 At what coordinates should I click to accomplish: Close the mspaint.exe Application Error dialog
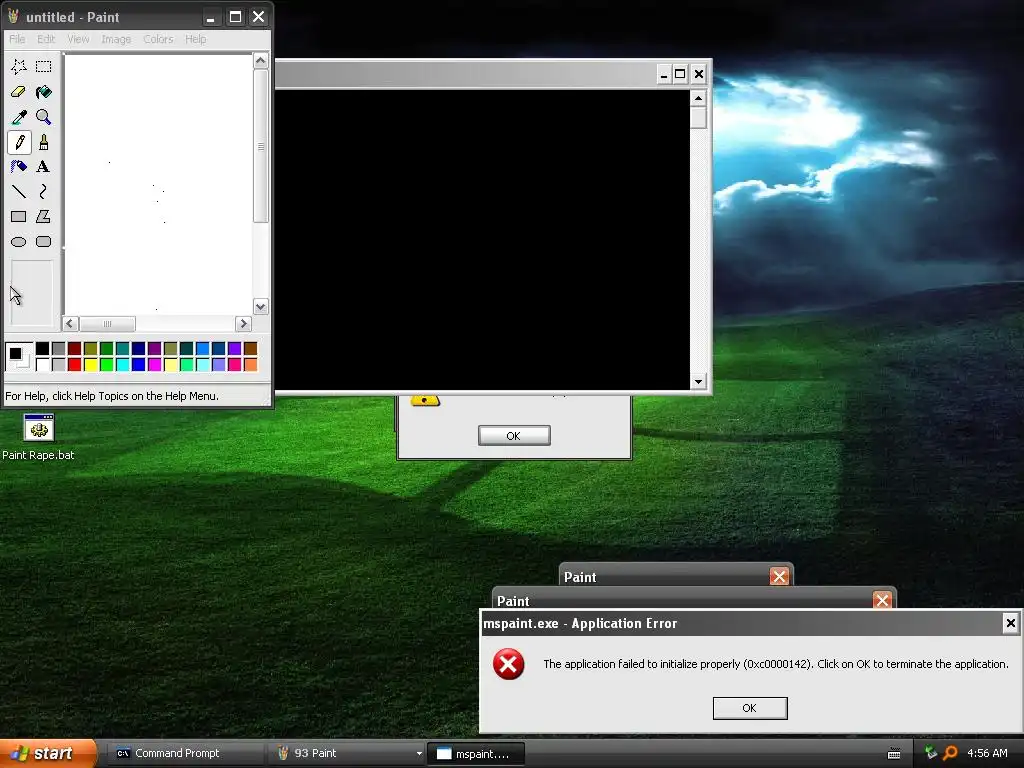coord(1010,623)
